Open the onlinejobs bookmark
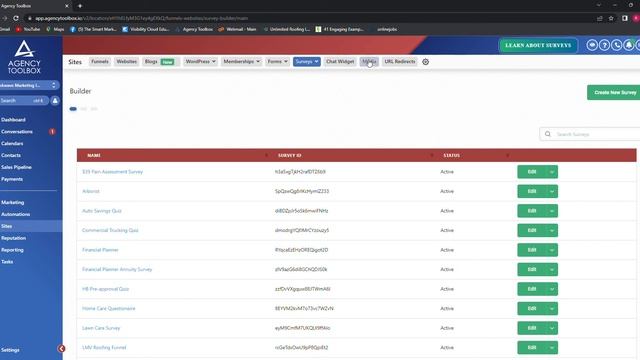The image size is (640, 360). click(x=387, y=29)
